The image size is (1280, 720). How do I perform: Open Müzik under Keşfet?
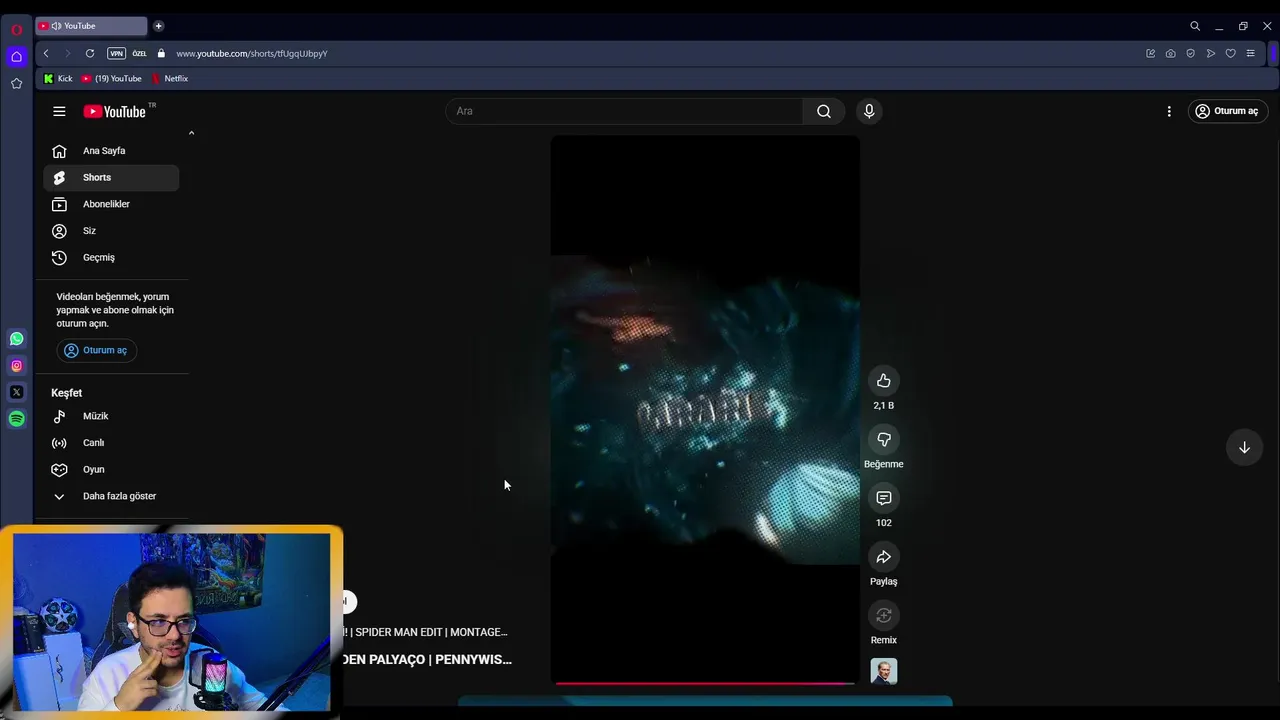click(x=111, y=416)
